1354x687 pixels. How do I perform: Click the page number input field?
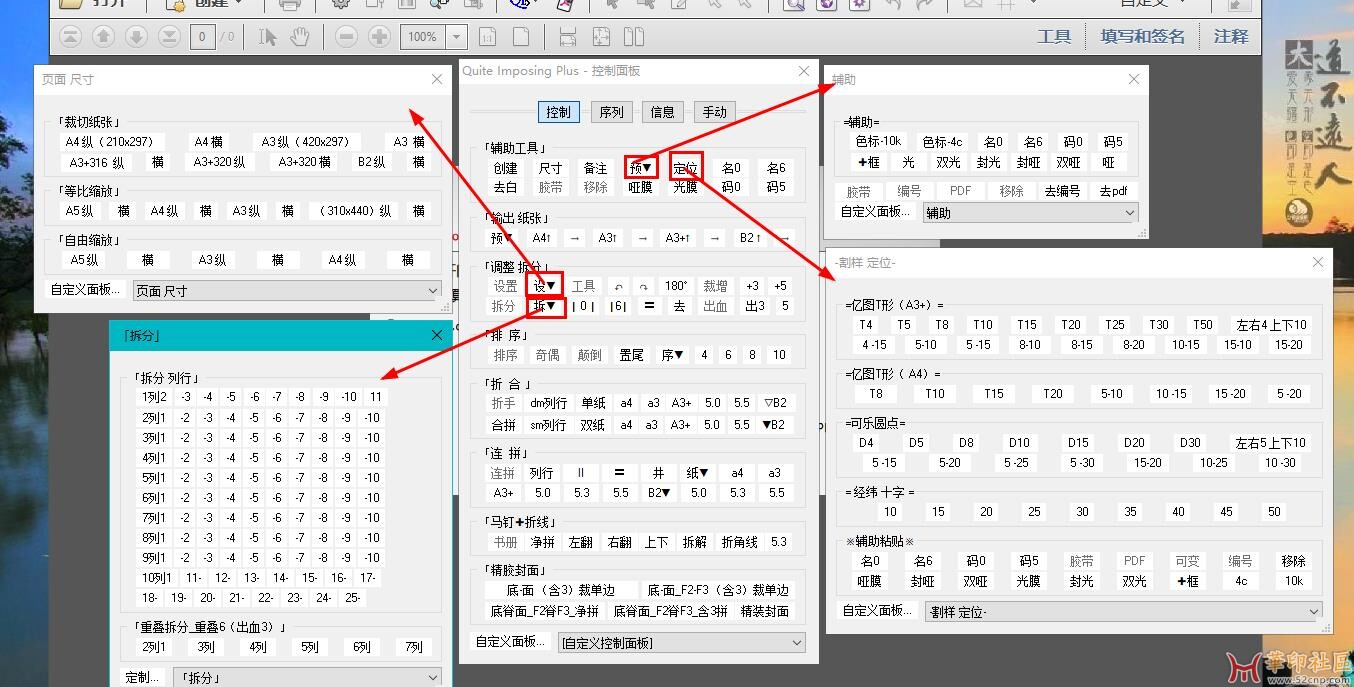pos(203,37)
